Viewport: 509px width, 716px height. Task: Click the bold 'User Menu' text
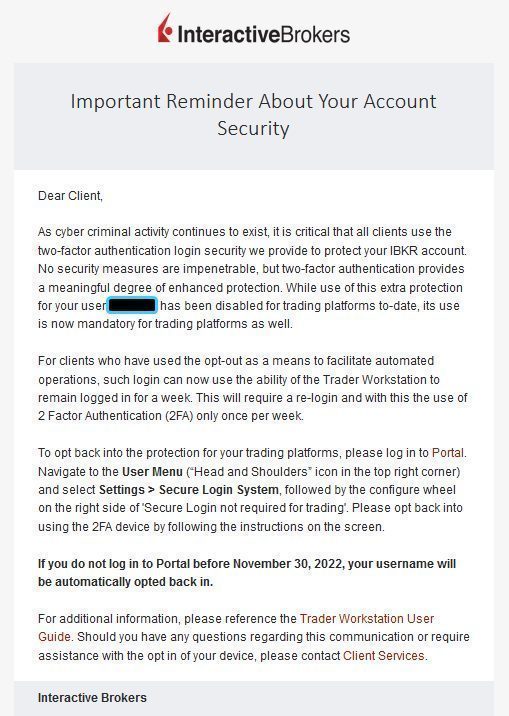click(152, 471)
